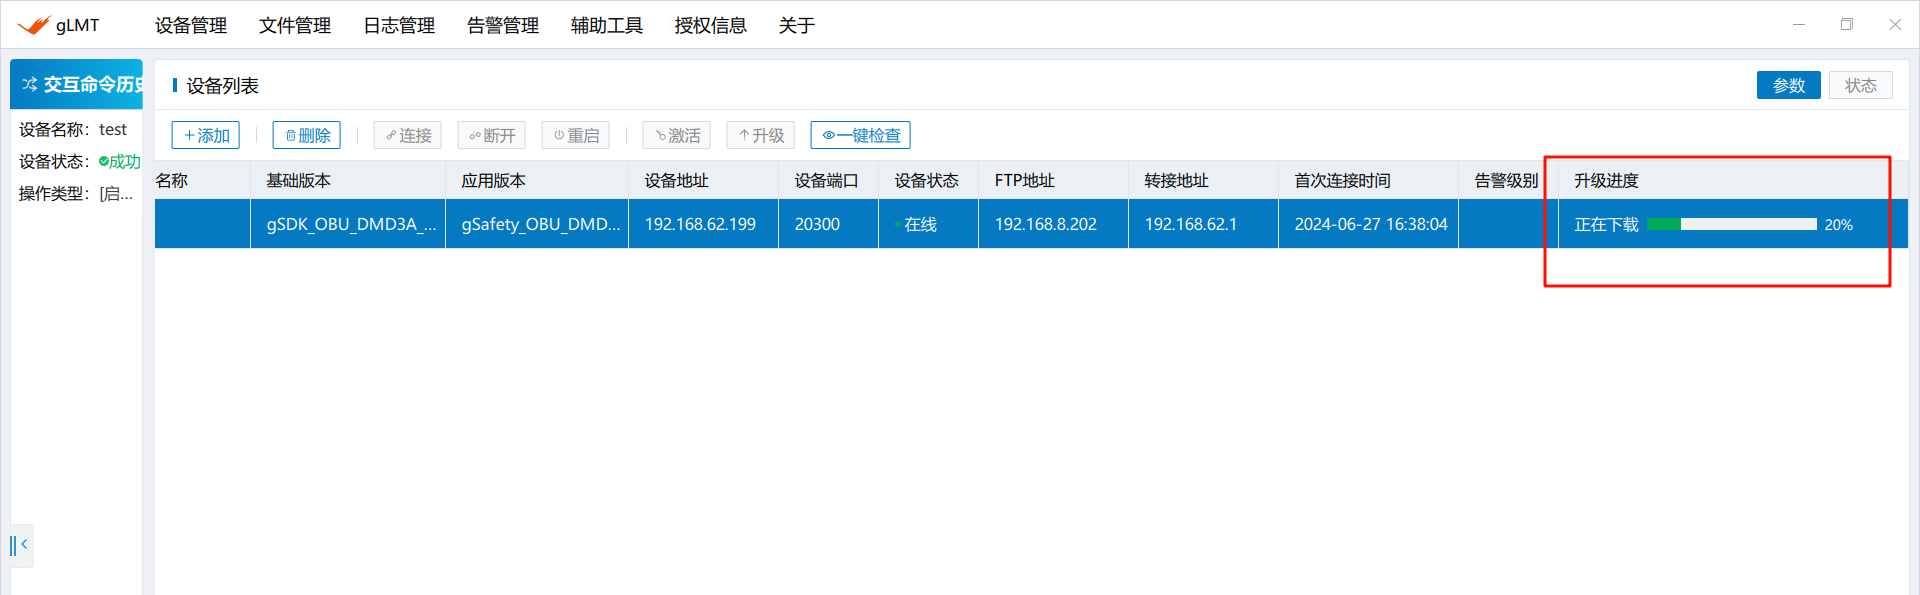This screenshot has height=595, width=1920.
Task: Click the gLMT application logo icon
Action: [x=33, y=25]
